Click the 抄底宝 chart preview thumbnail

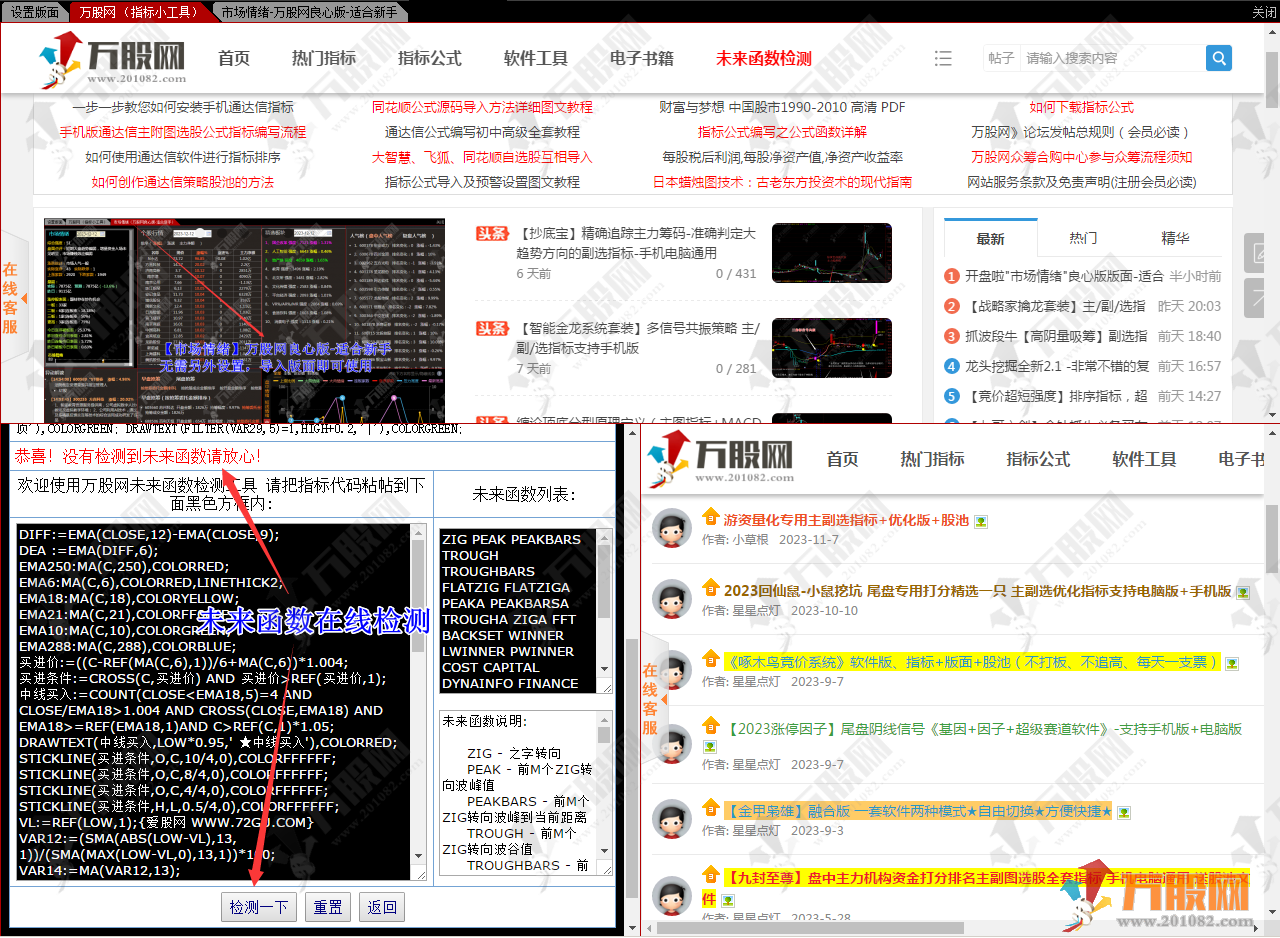(x=831, y=253)
